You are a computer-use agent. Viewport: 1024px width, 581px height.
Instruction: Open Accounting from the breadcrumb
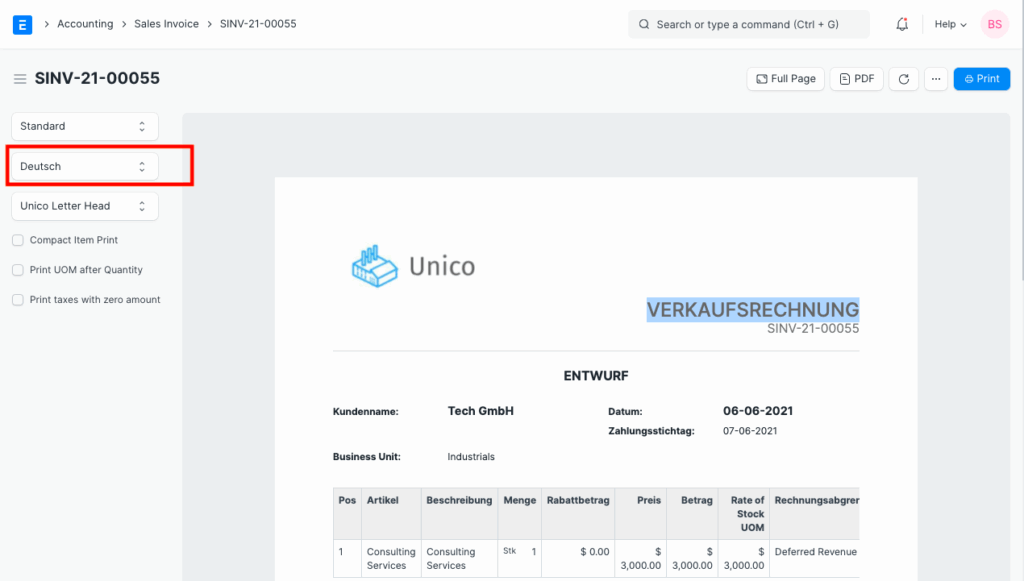[85, 24]
